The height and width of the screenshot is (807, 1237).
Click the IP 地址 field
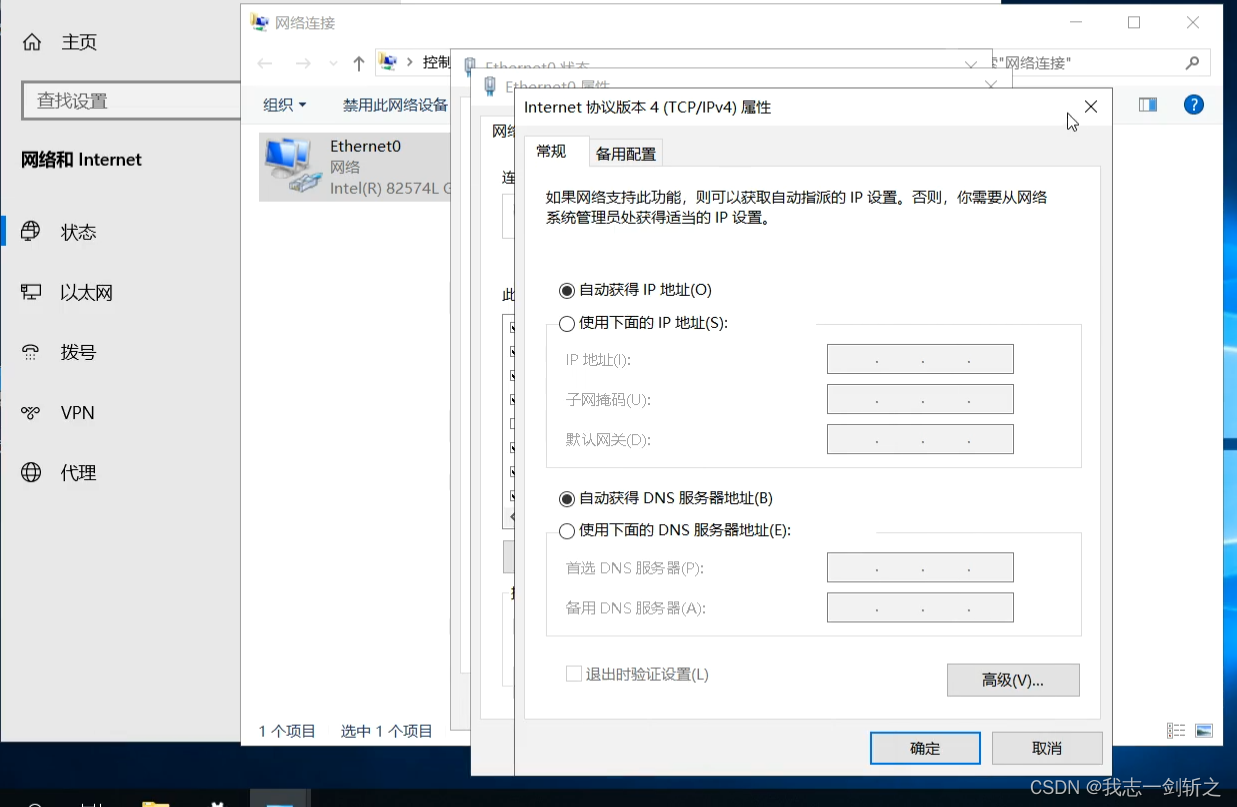click(920, 359)
